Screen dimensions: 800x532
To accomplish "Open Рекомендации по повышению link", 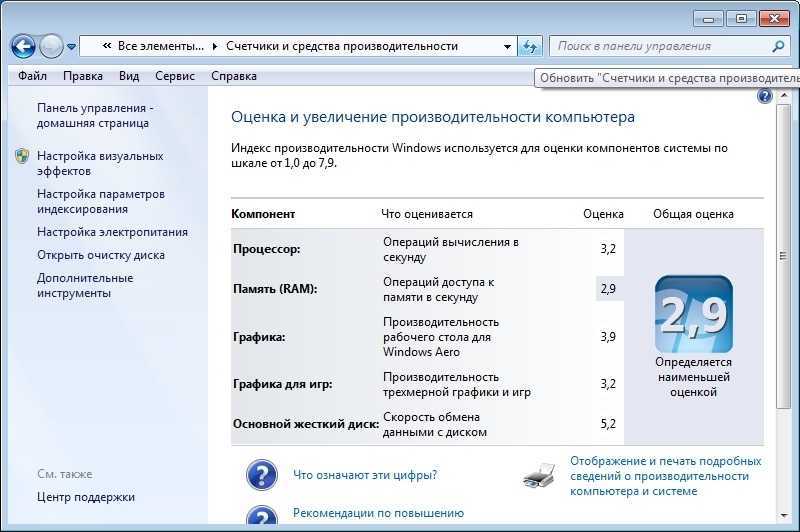I will (378, 513).
